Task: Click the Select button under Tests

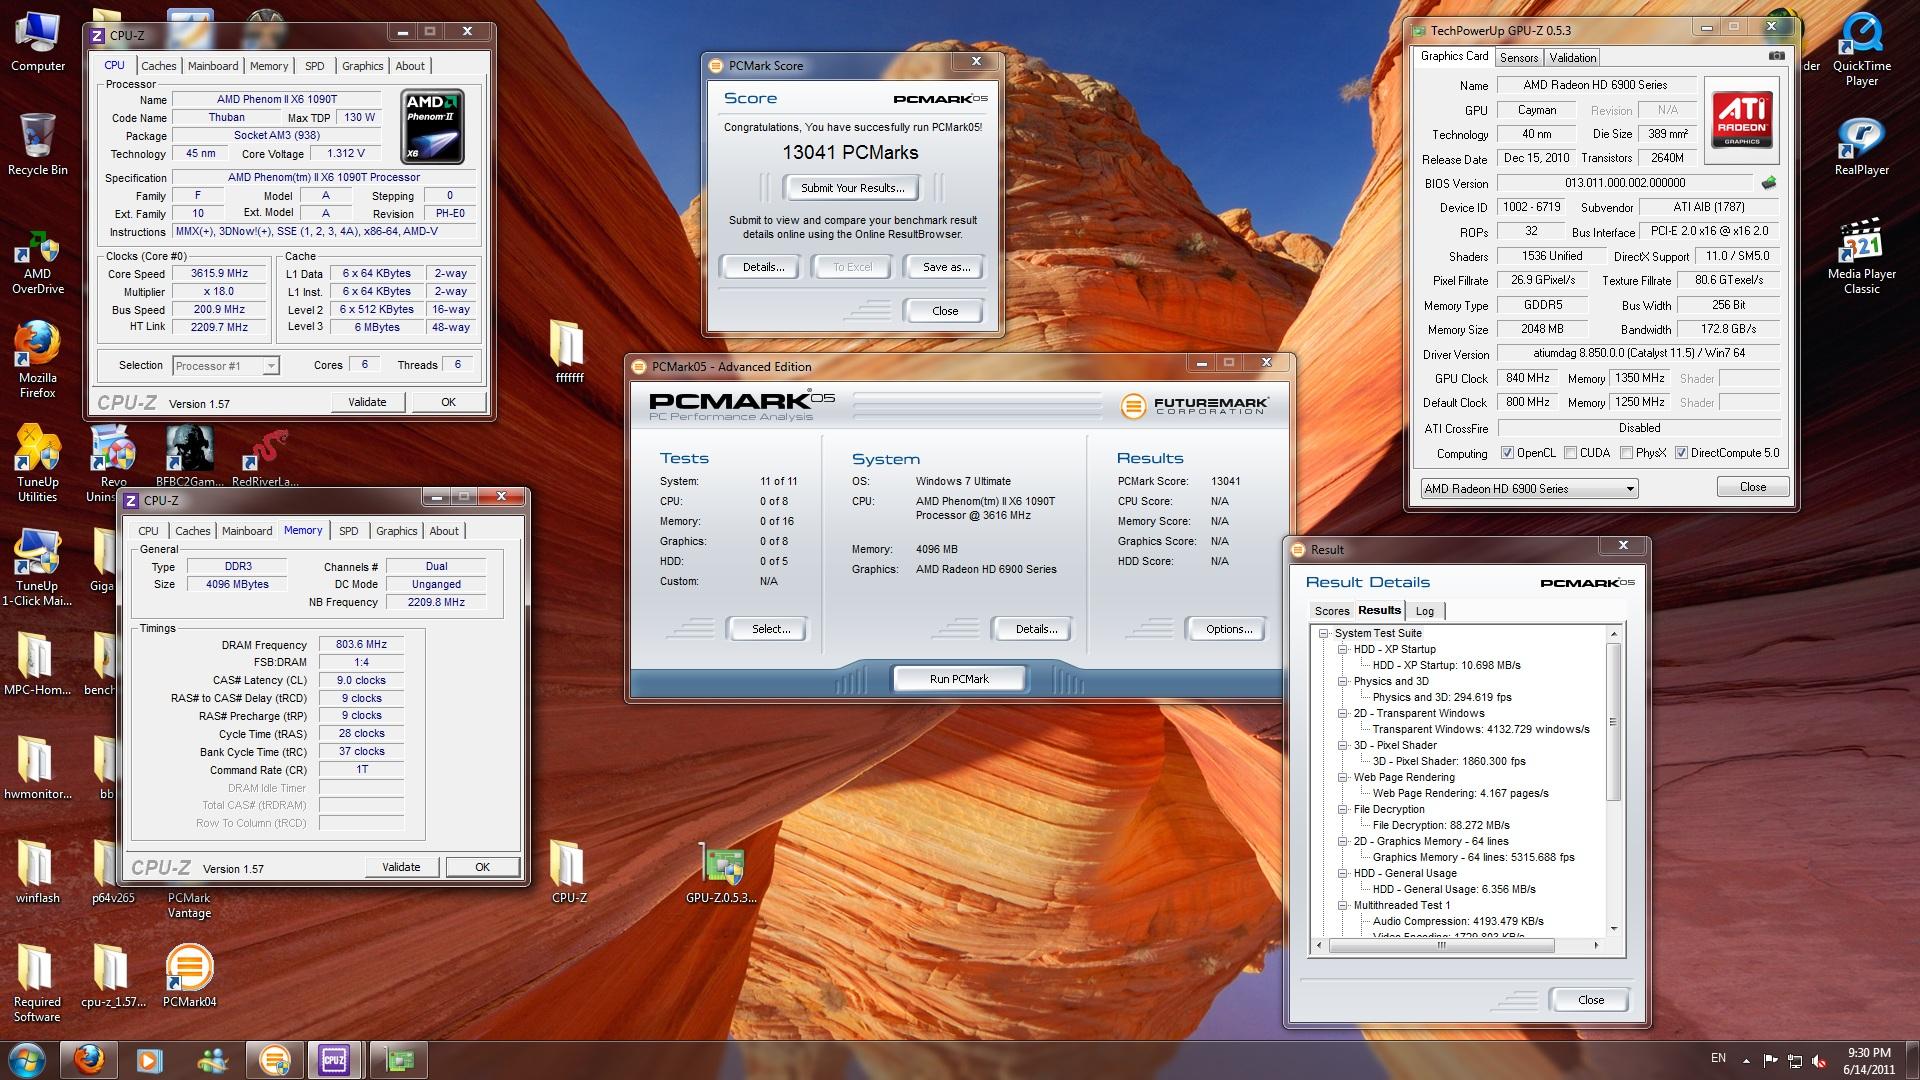Action: pyautogui.click(x=770, y=629)
